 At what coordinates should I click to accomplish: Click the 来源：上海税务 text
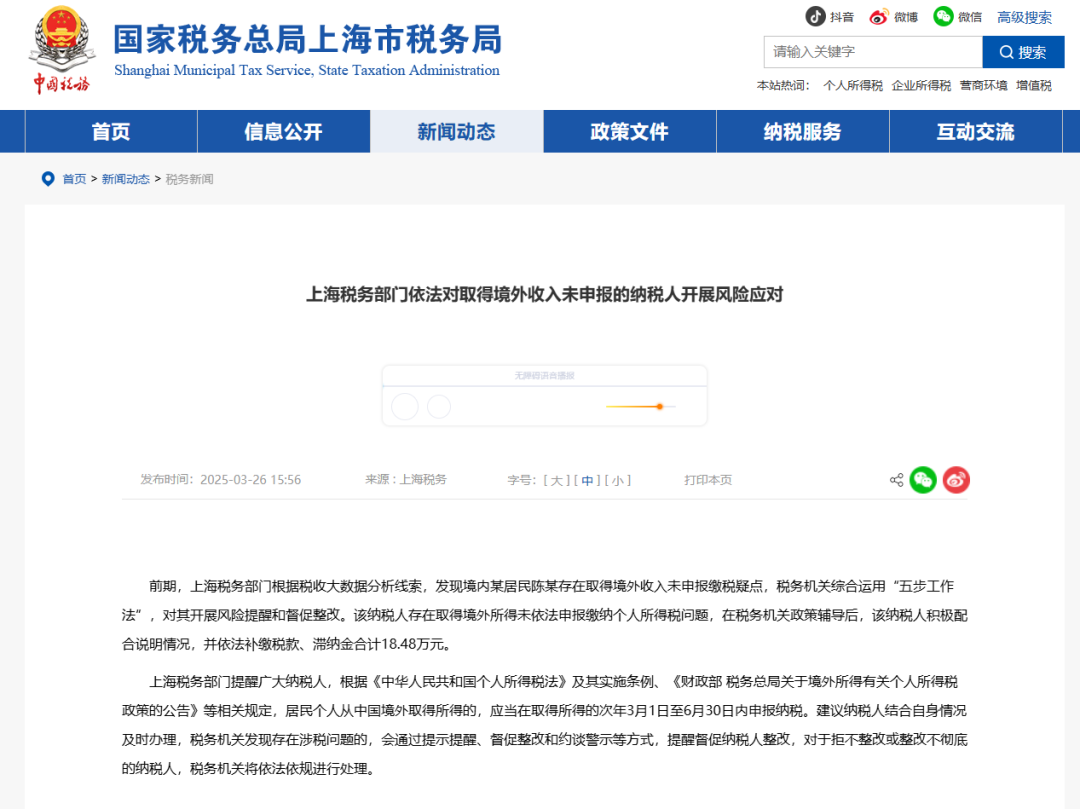pos(406,479)
